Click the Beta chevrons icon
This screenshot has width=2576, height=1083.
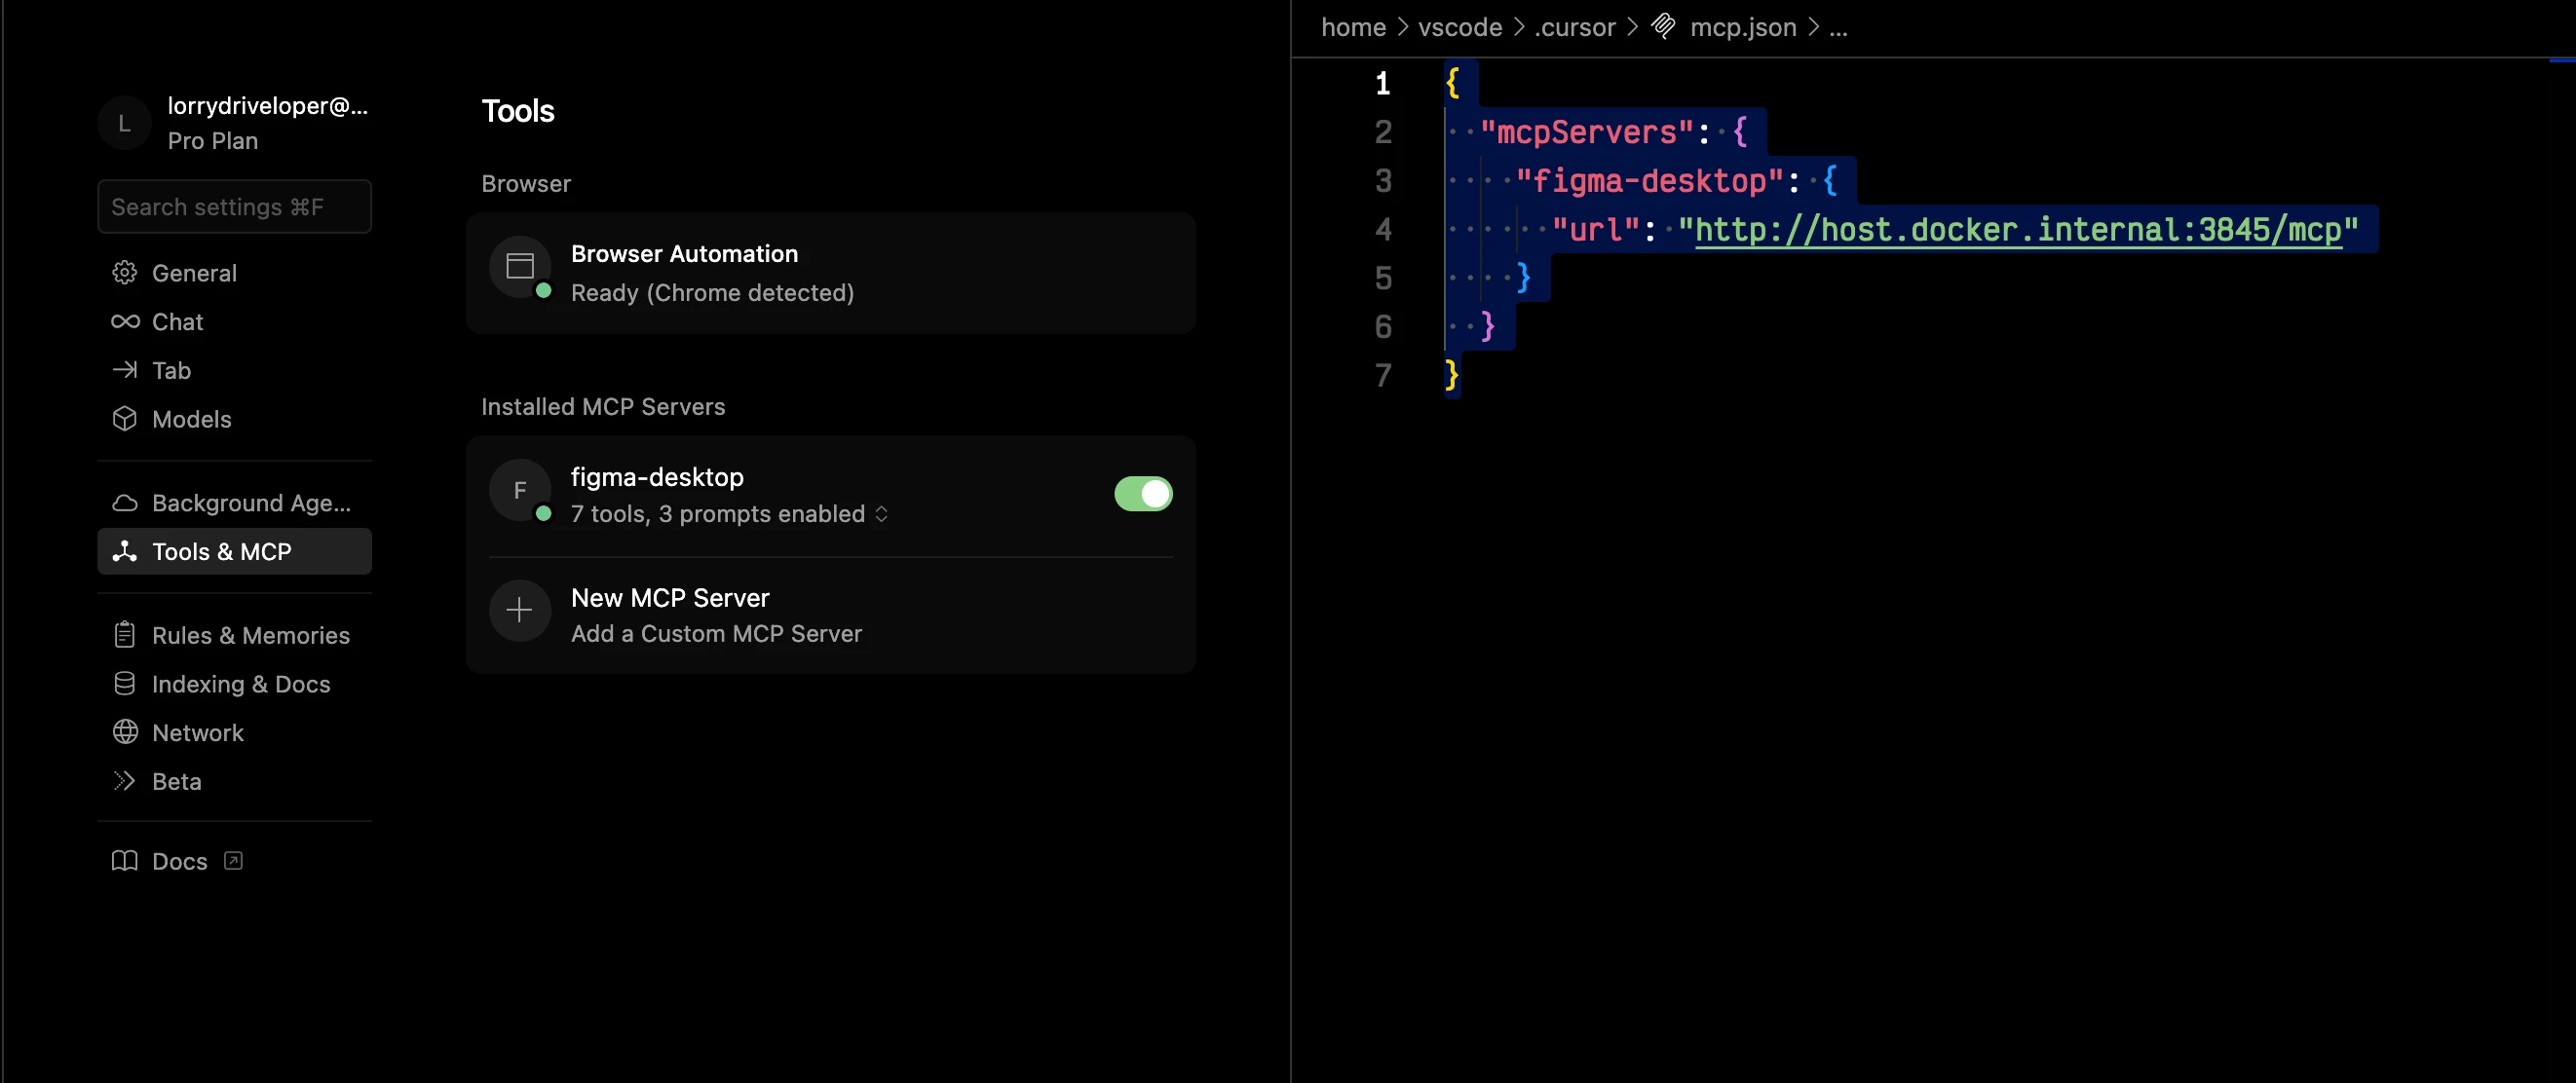click(124, 781)
